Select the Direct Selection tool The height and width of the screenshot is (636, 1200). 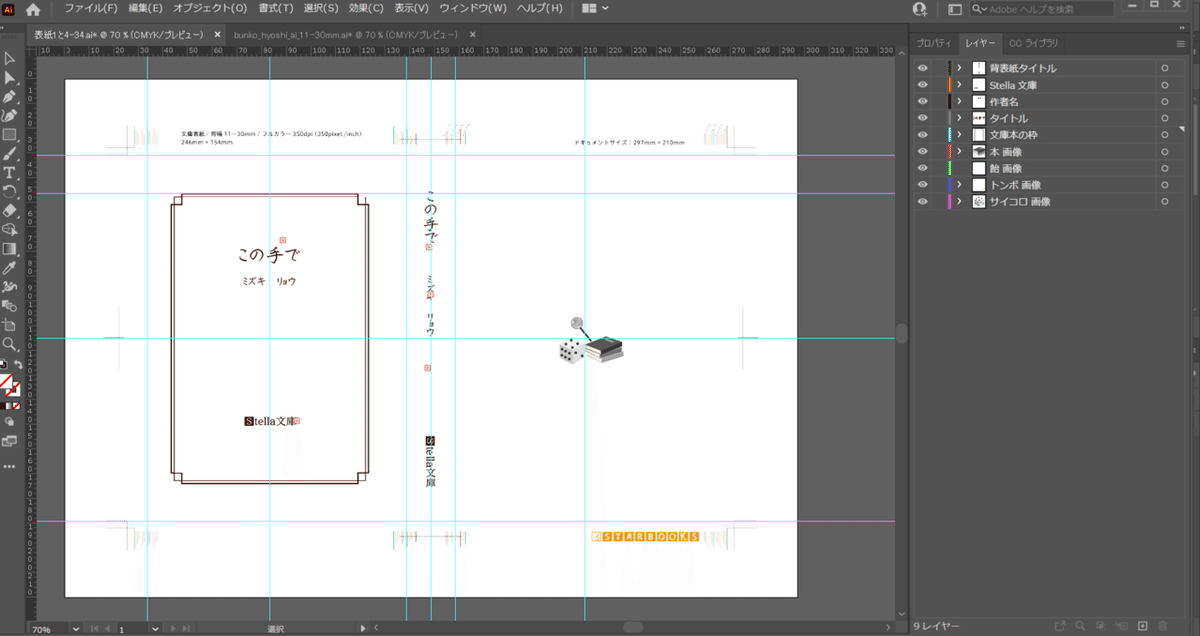(x=10, y=78)
